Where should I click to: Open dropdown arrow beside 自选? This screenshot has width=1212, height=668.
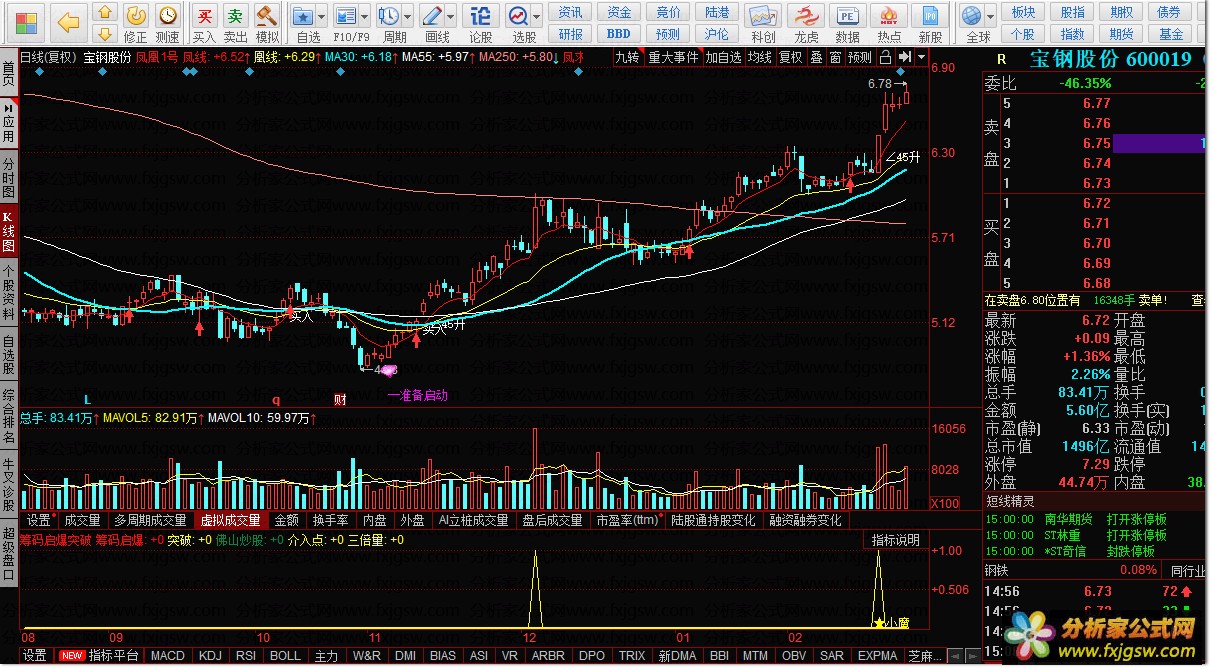click(324, 17)
